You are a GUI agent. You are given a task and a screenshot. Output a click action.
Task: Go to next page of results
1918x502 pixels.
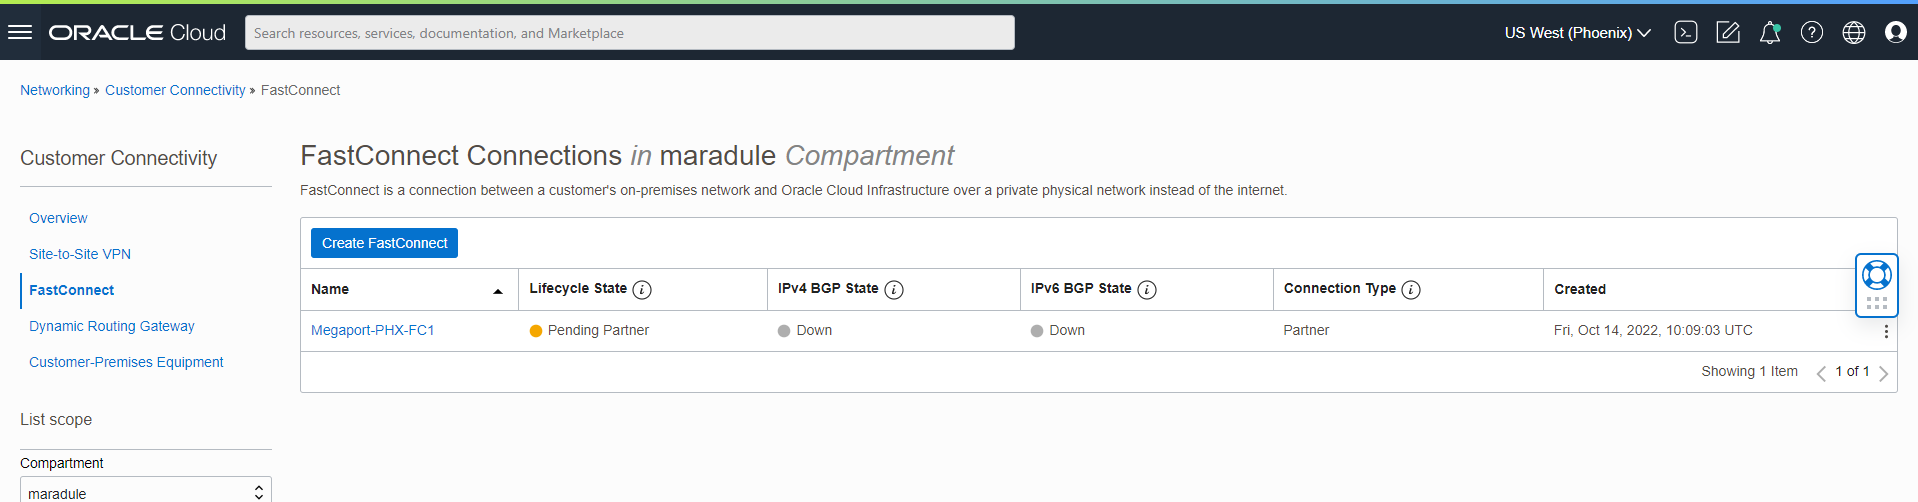coord(1884,373)
